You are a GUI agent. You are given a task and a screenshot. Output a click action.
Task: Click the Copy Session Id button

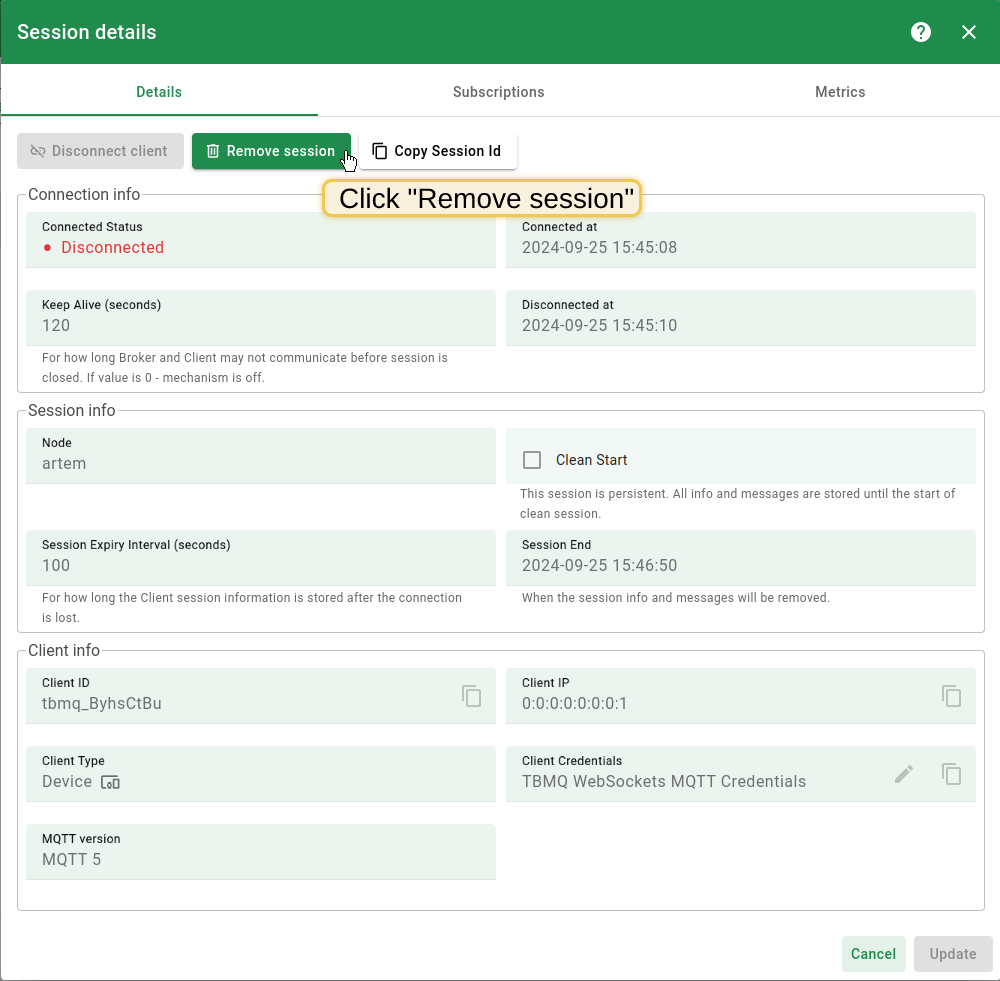click(x=437, y=151)
